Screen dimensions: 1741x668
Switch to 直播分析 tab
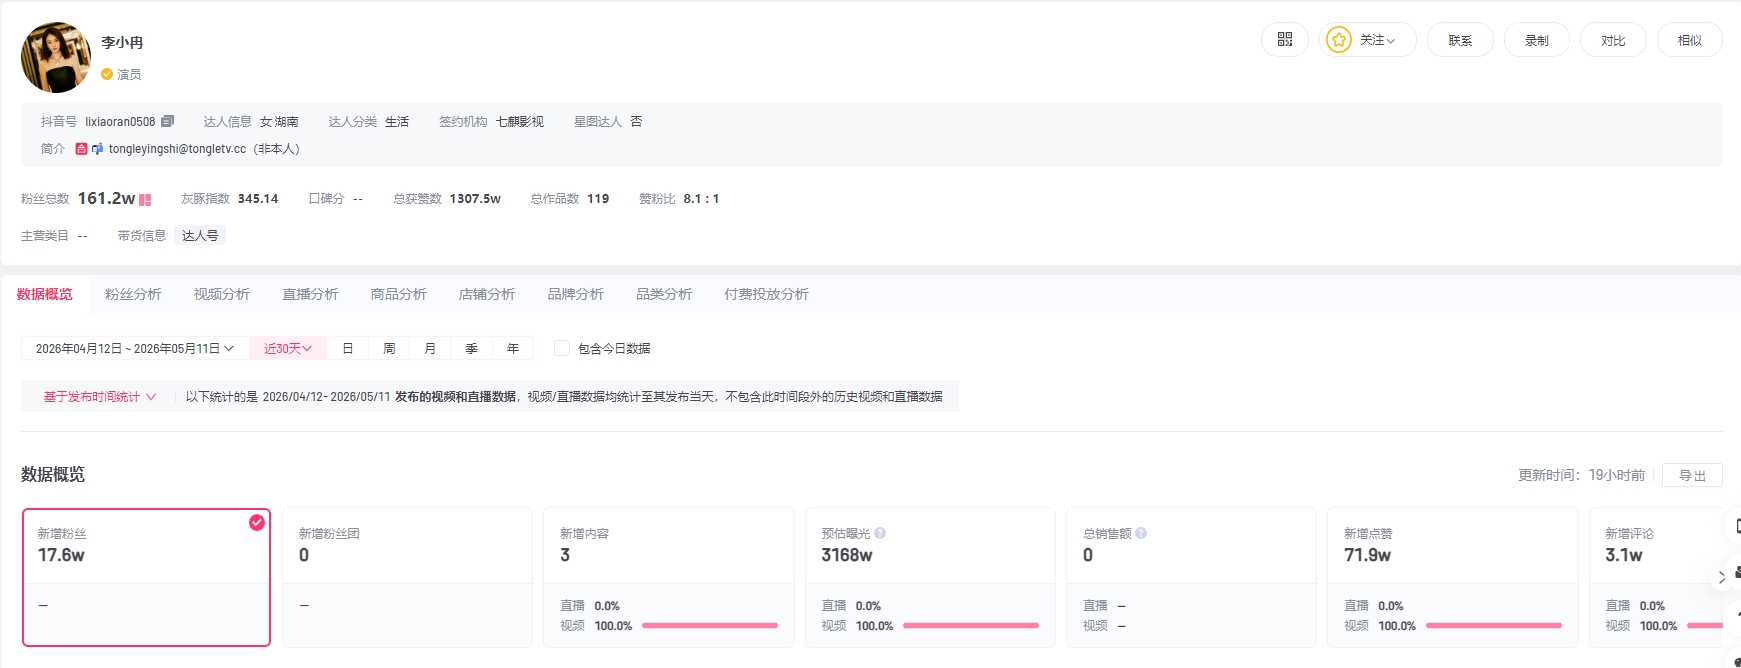coord(310,294)
